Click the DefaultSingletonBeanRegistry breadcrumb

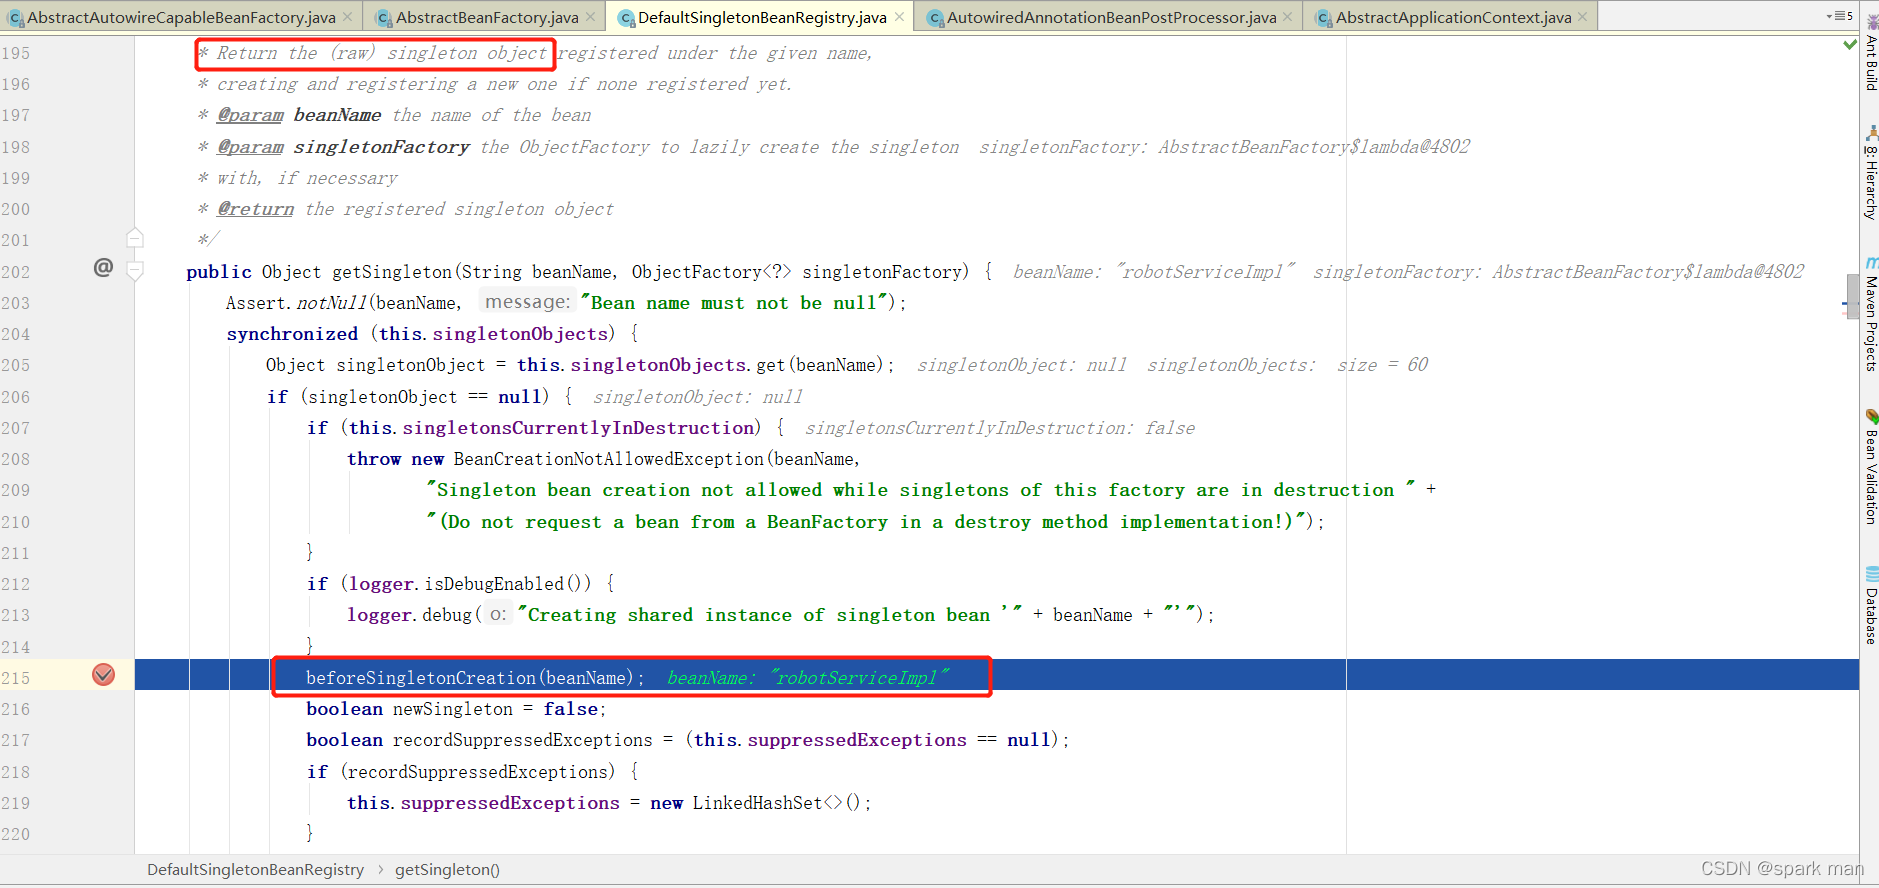(x=255, y=870)
